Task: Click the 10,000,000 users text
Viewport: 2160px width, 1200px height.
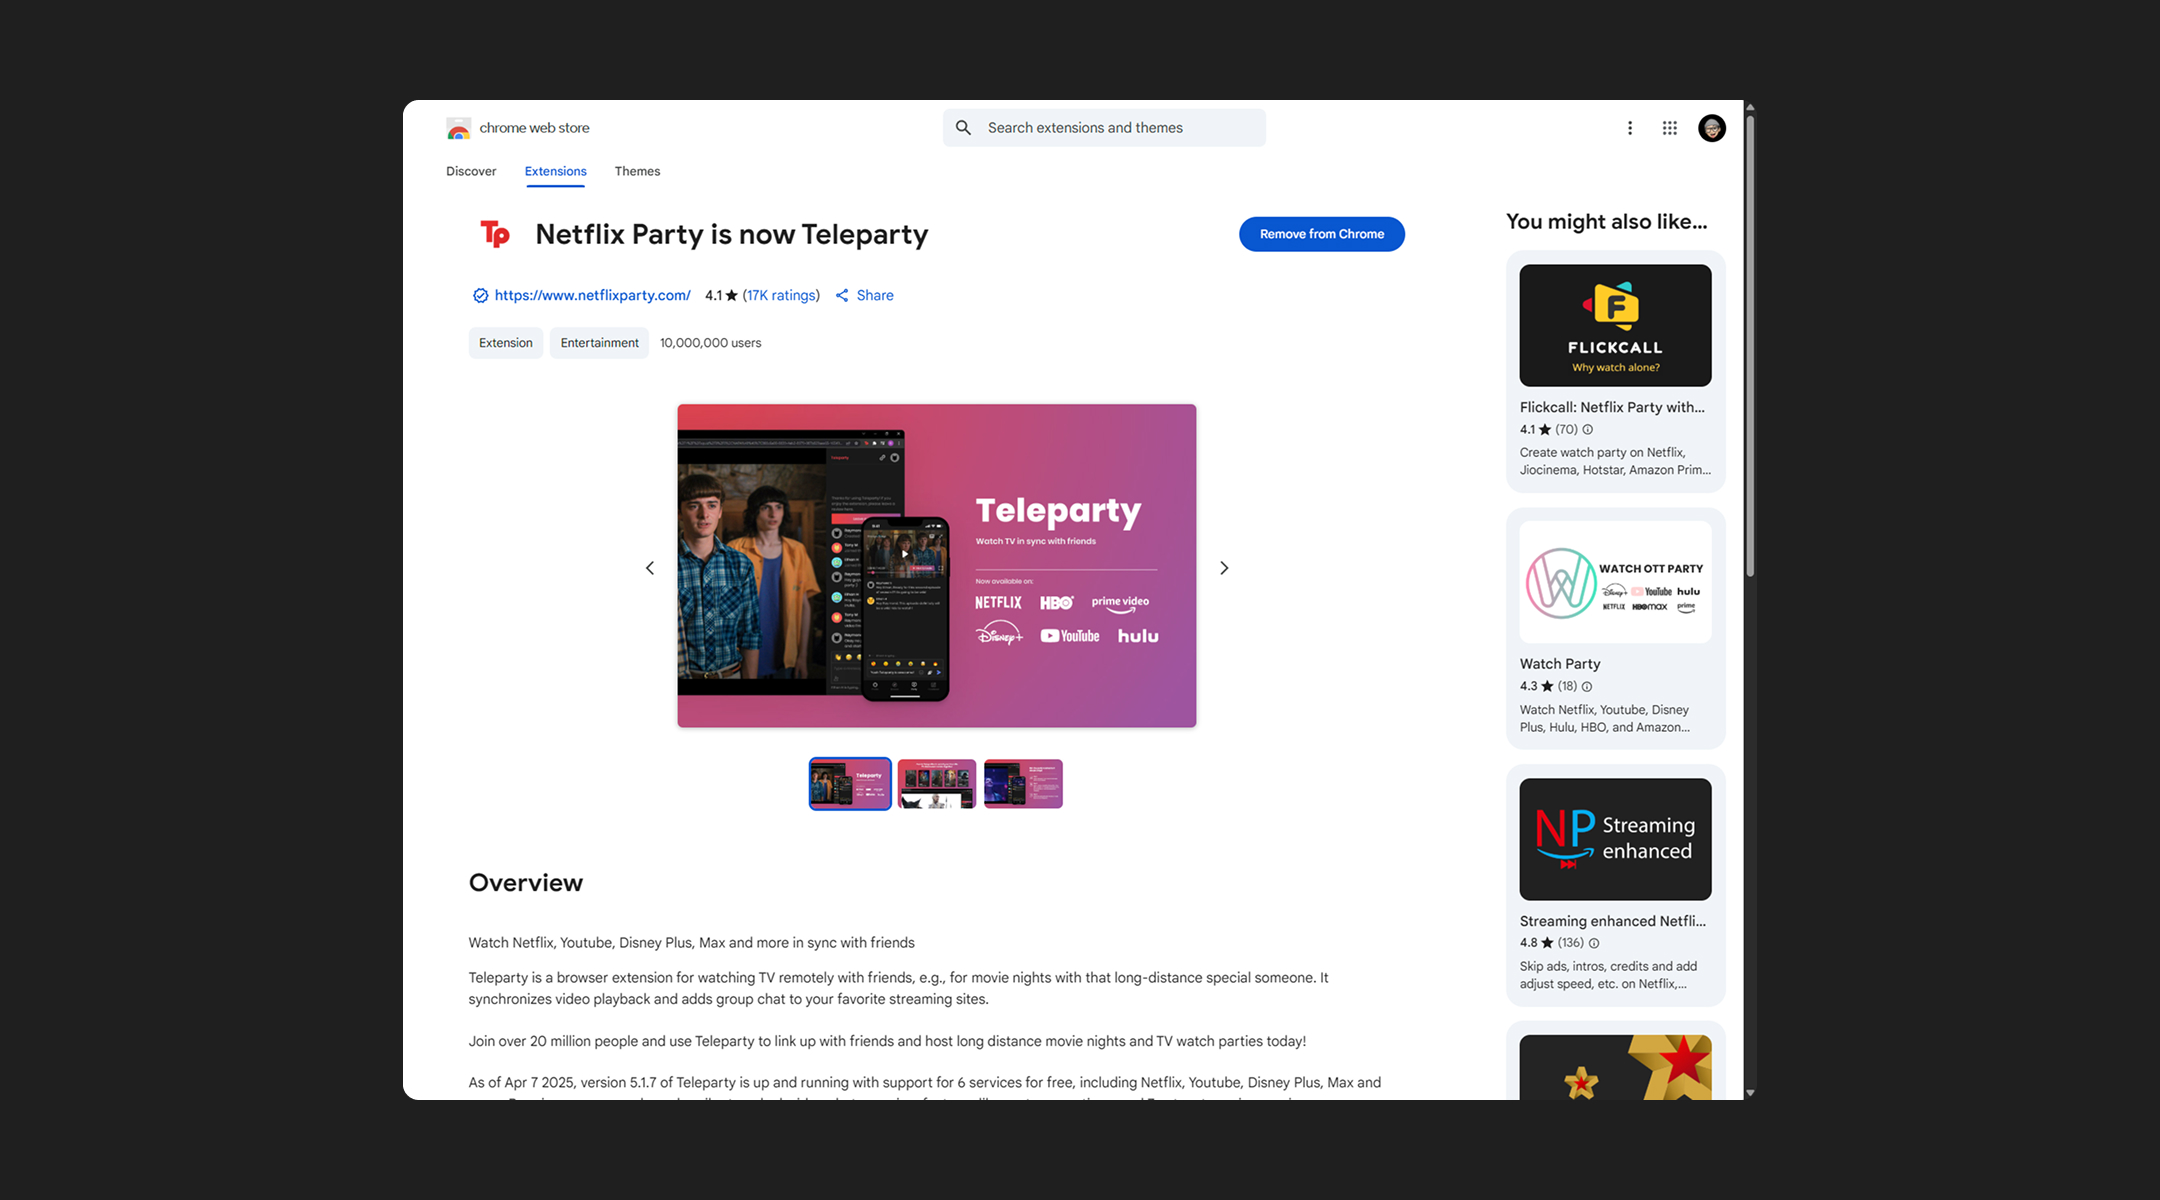Action: coord(711,343)
